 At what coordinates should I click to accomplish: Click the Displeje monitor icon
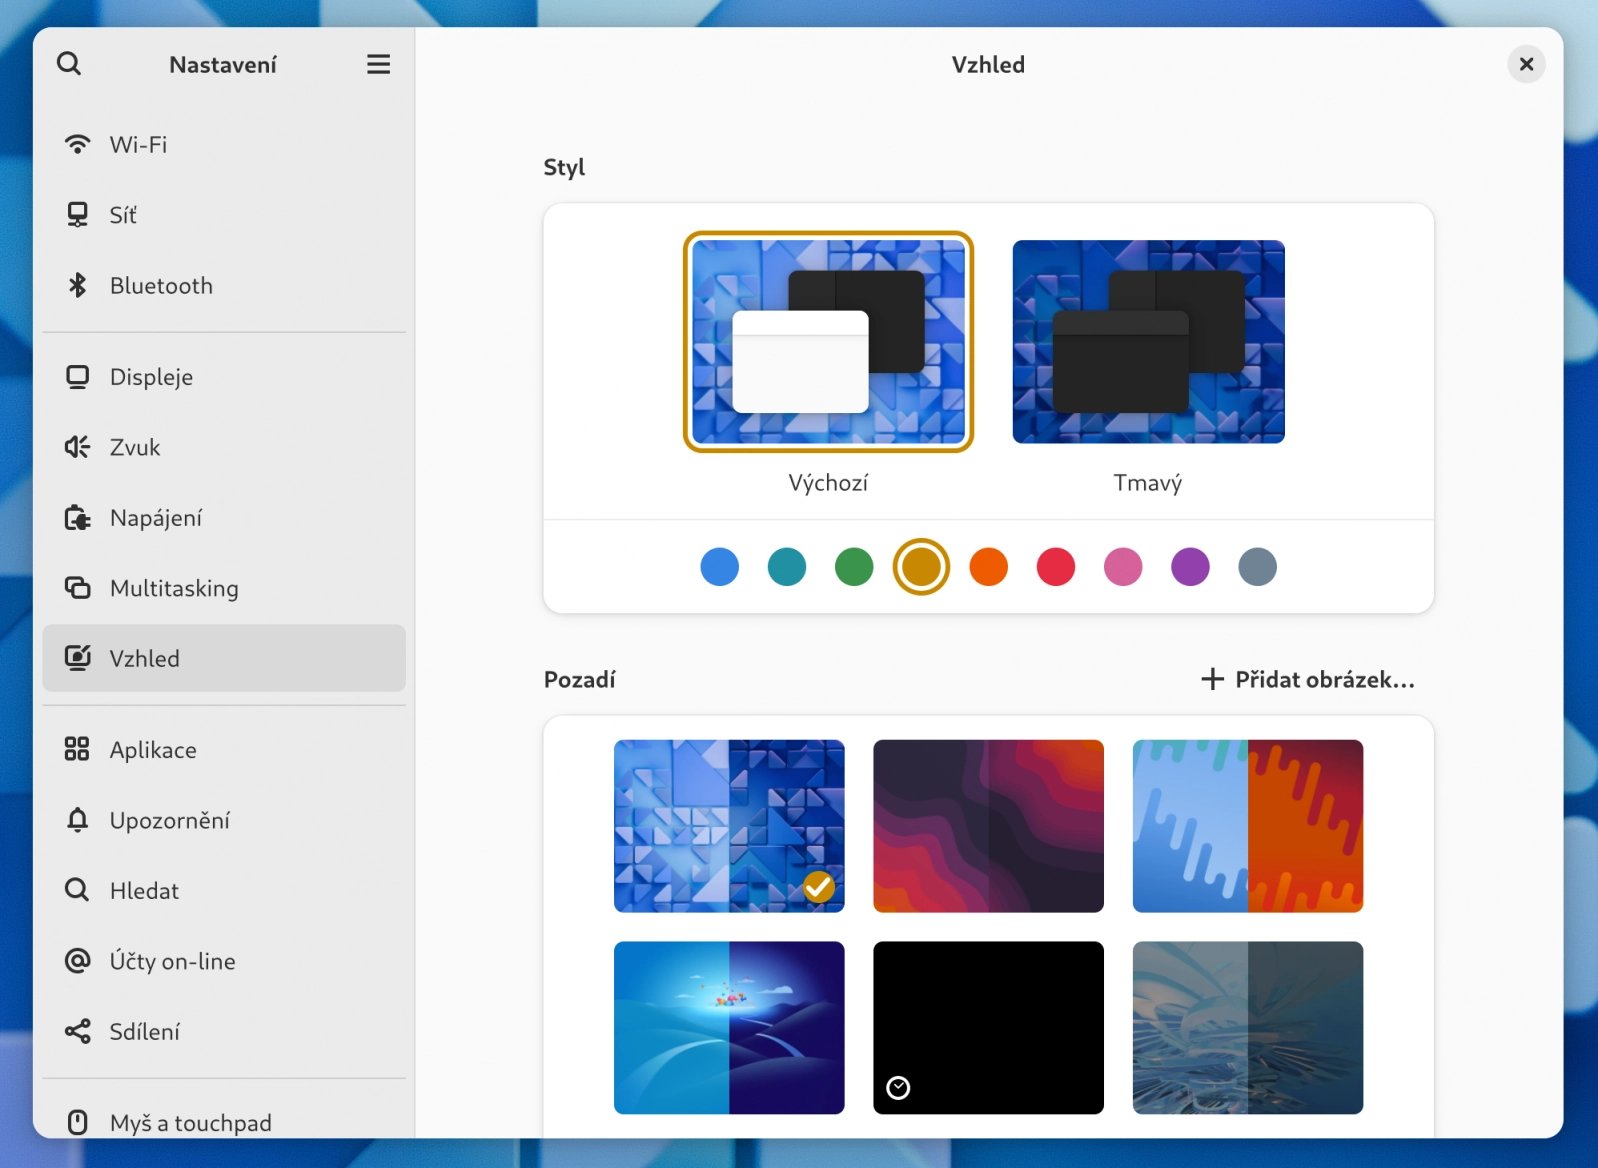click(77, 377)
